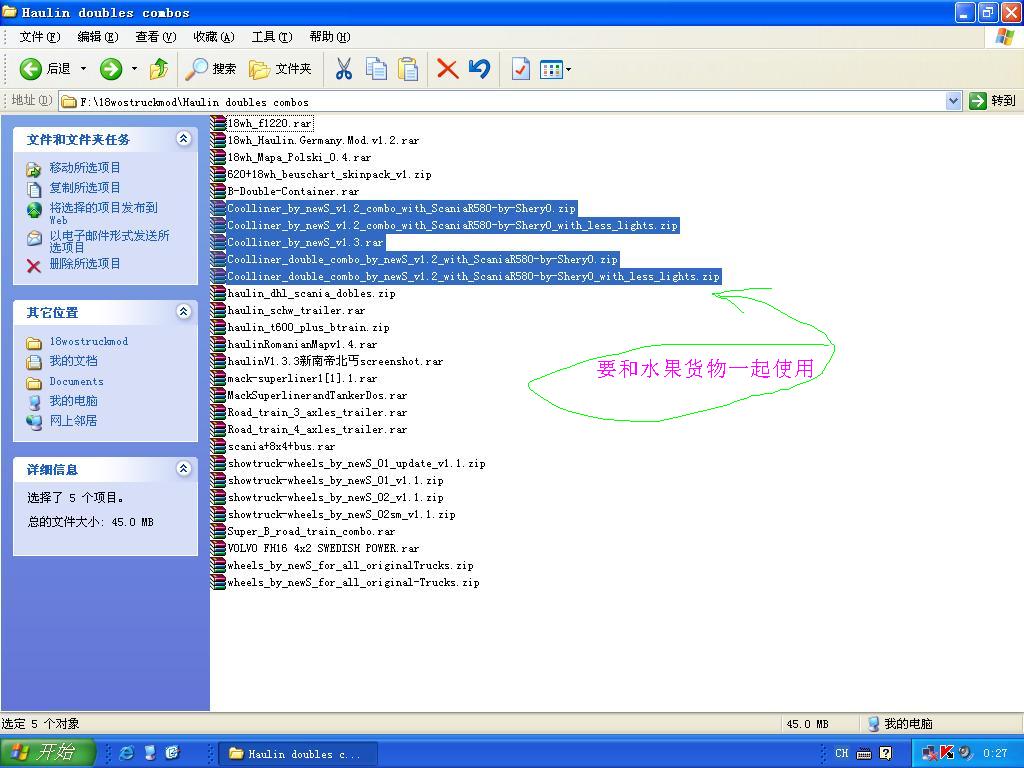Click the Undo arrow icon
The width and height of the screenshot is (1024, 768).
coord(480,69)
